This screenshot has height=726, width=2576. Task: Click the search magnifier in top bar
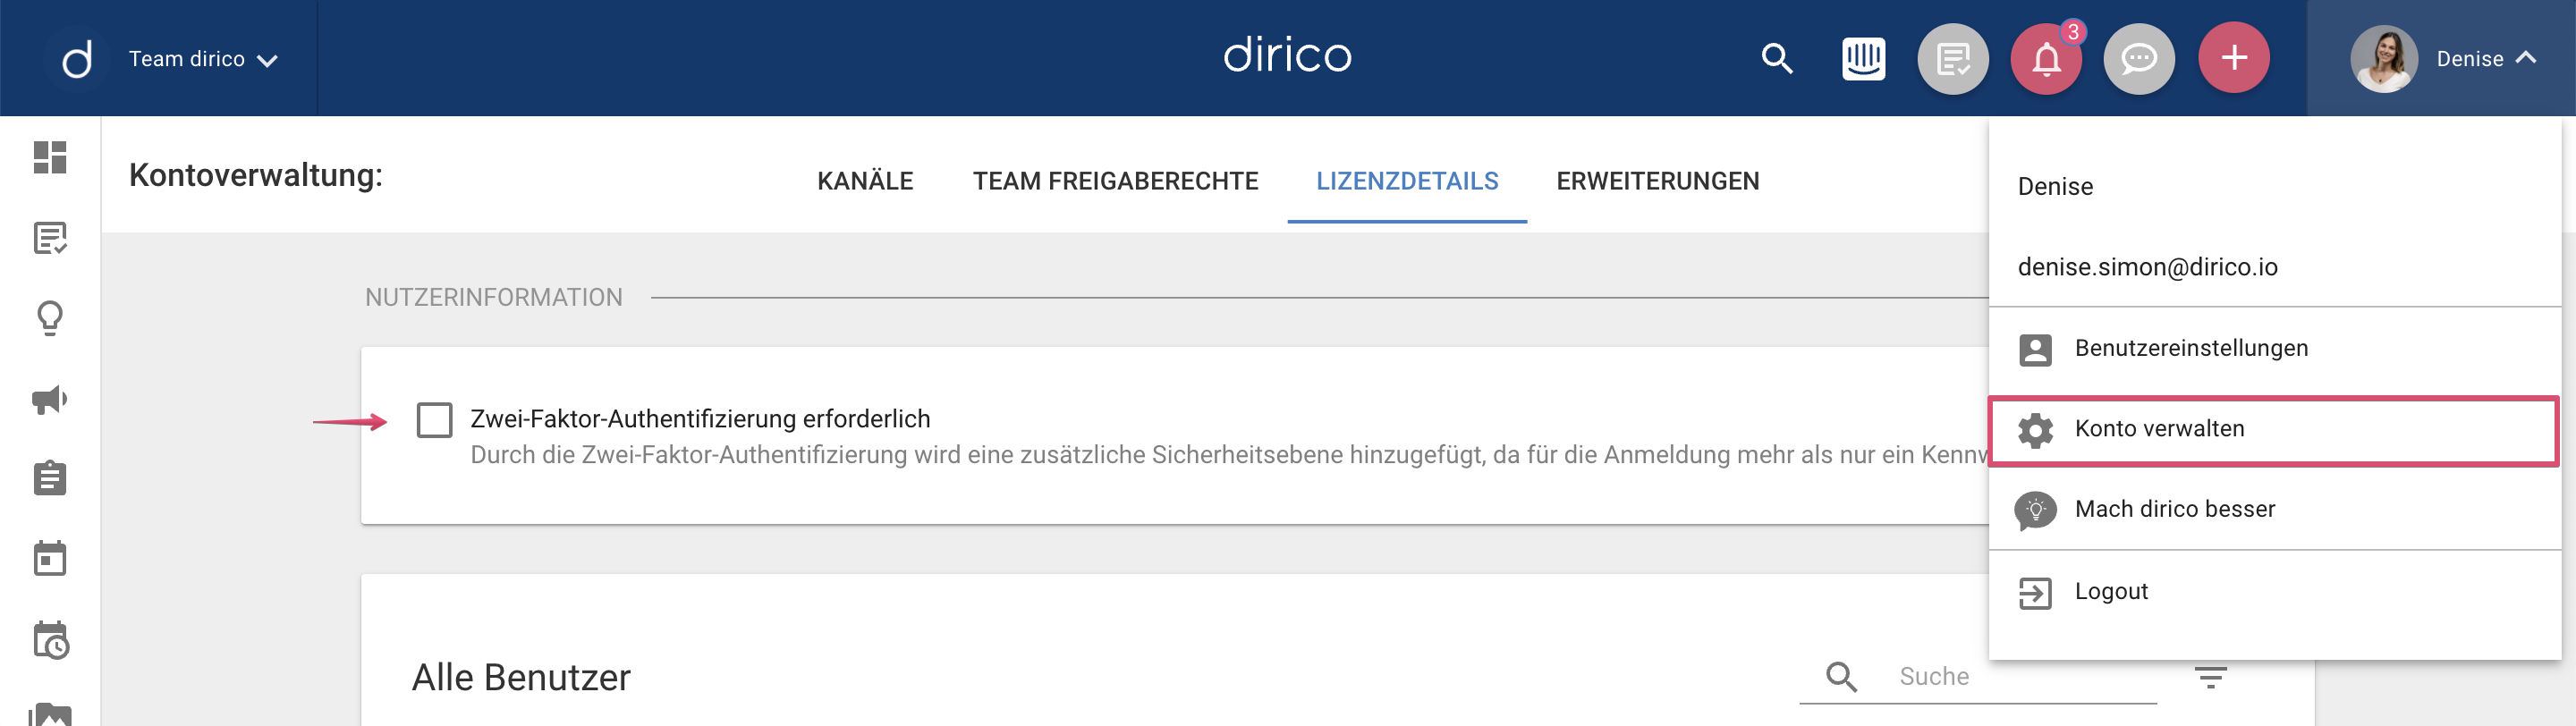(1776, 59)
